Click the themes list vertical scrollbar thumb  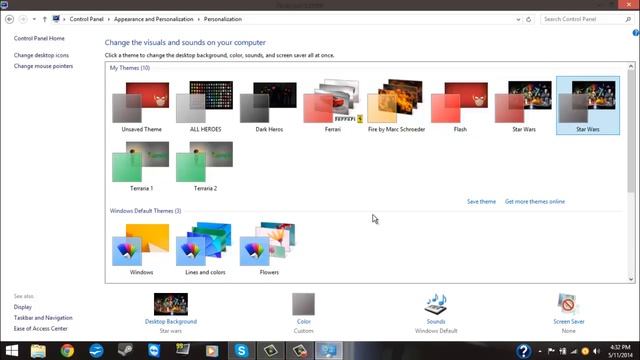coord(631,131)
